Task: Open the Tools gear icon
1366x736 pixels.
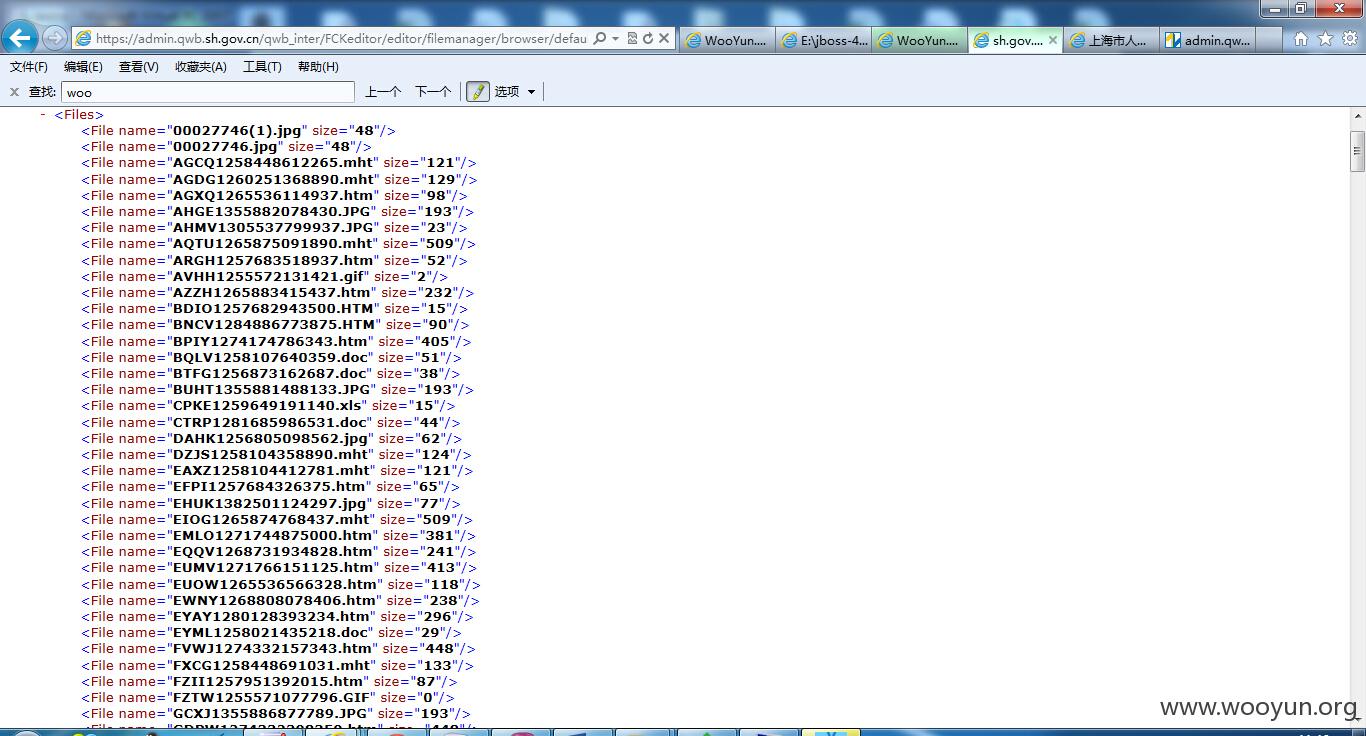Action: tap(1349, 39)
